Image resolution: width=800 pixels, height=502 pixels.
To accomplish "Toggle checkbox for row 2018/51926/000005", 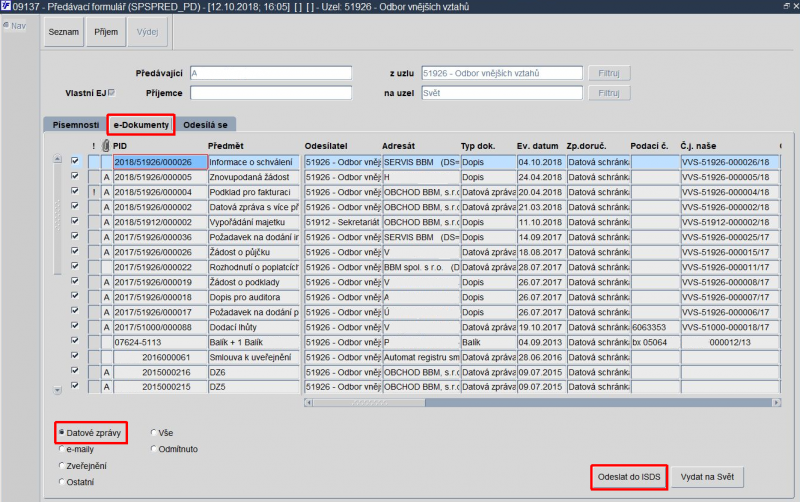I will pos(75,176).
